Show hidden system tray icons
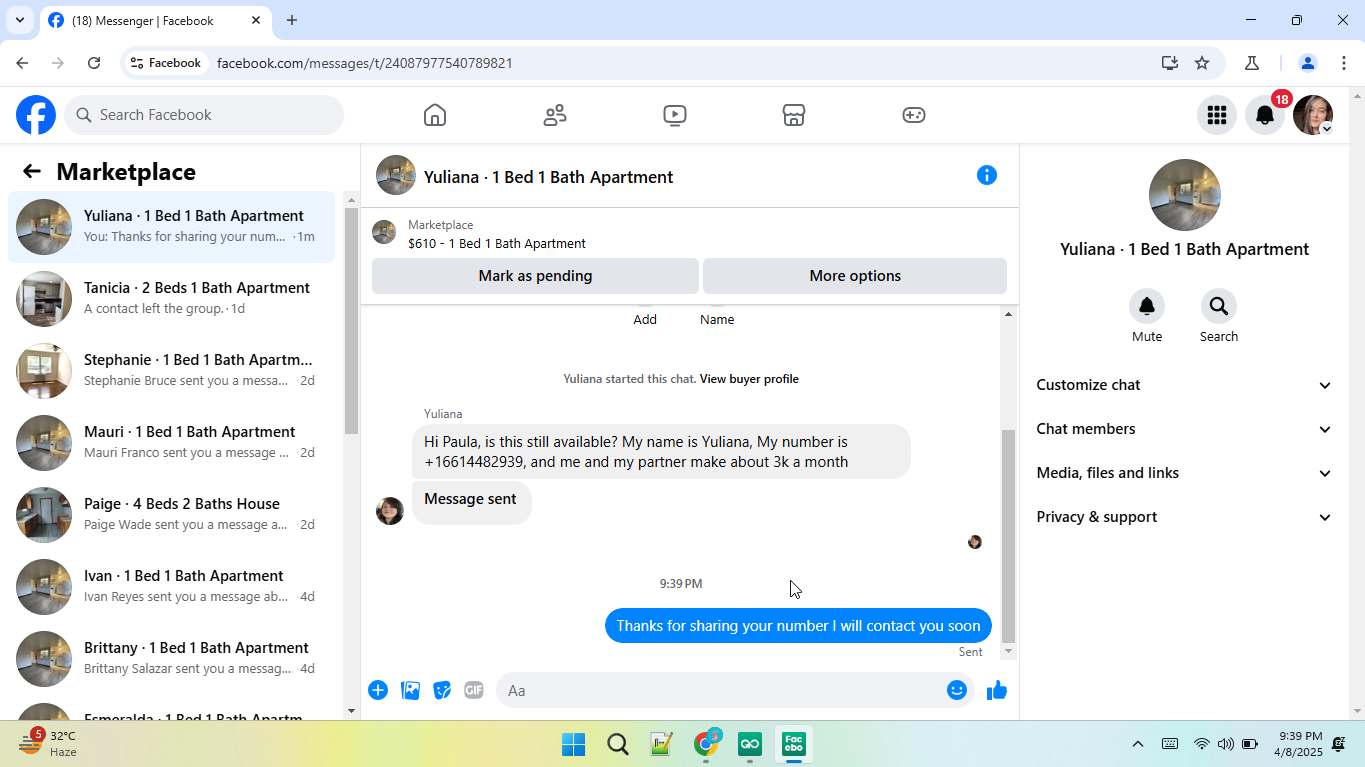This screenshot has height=767, width=1365. point(1137,744)
